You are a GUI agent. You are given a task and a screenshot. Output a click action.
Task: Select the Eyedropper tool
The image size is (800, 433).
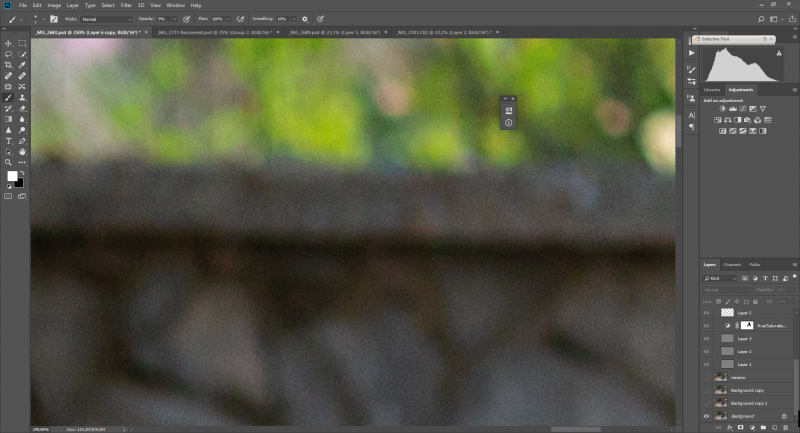click(22, 65)
